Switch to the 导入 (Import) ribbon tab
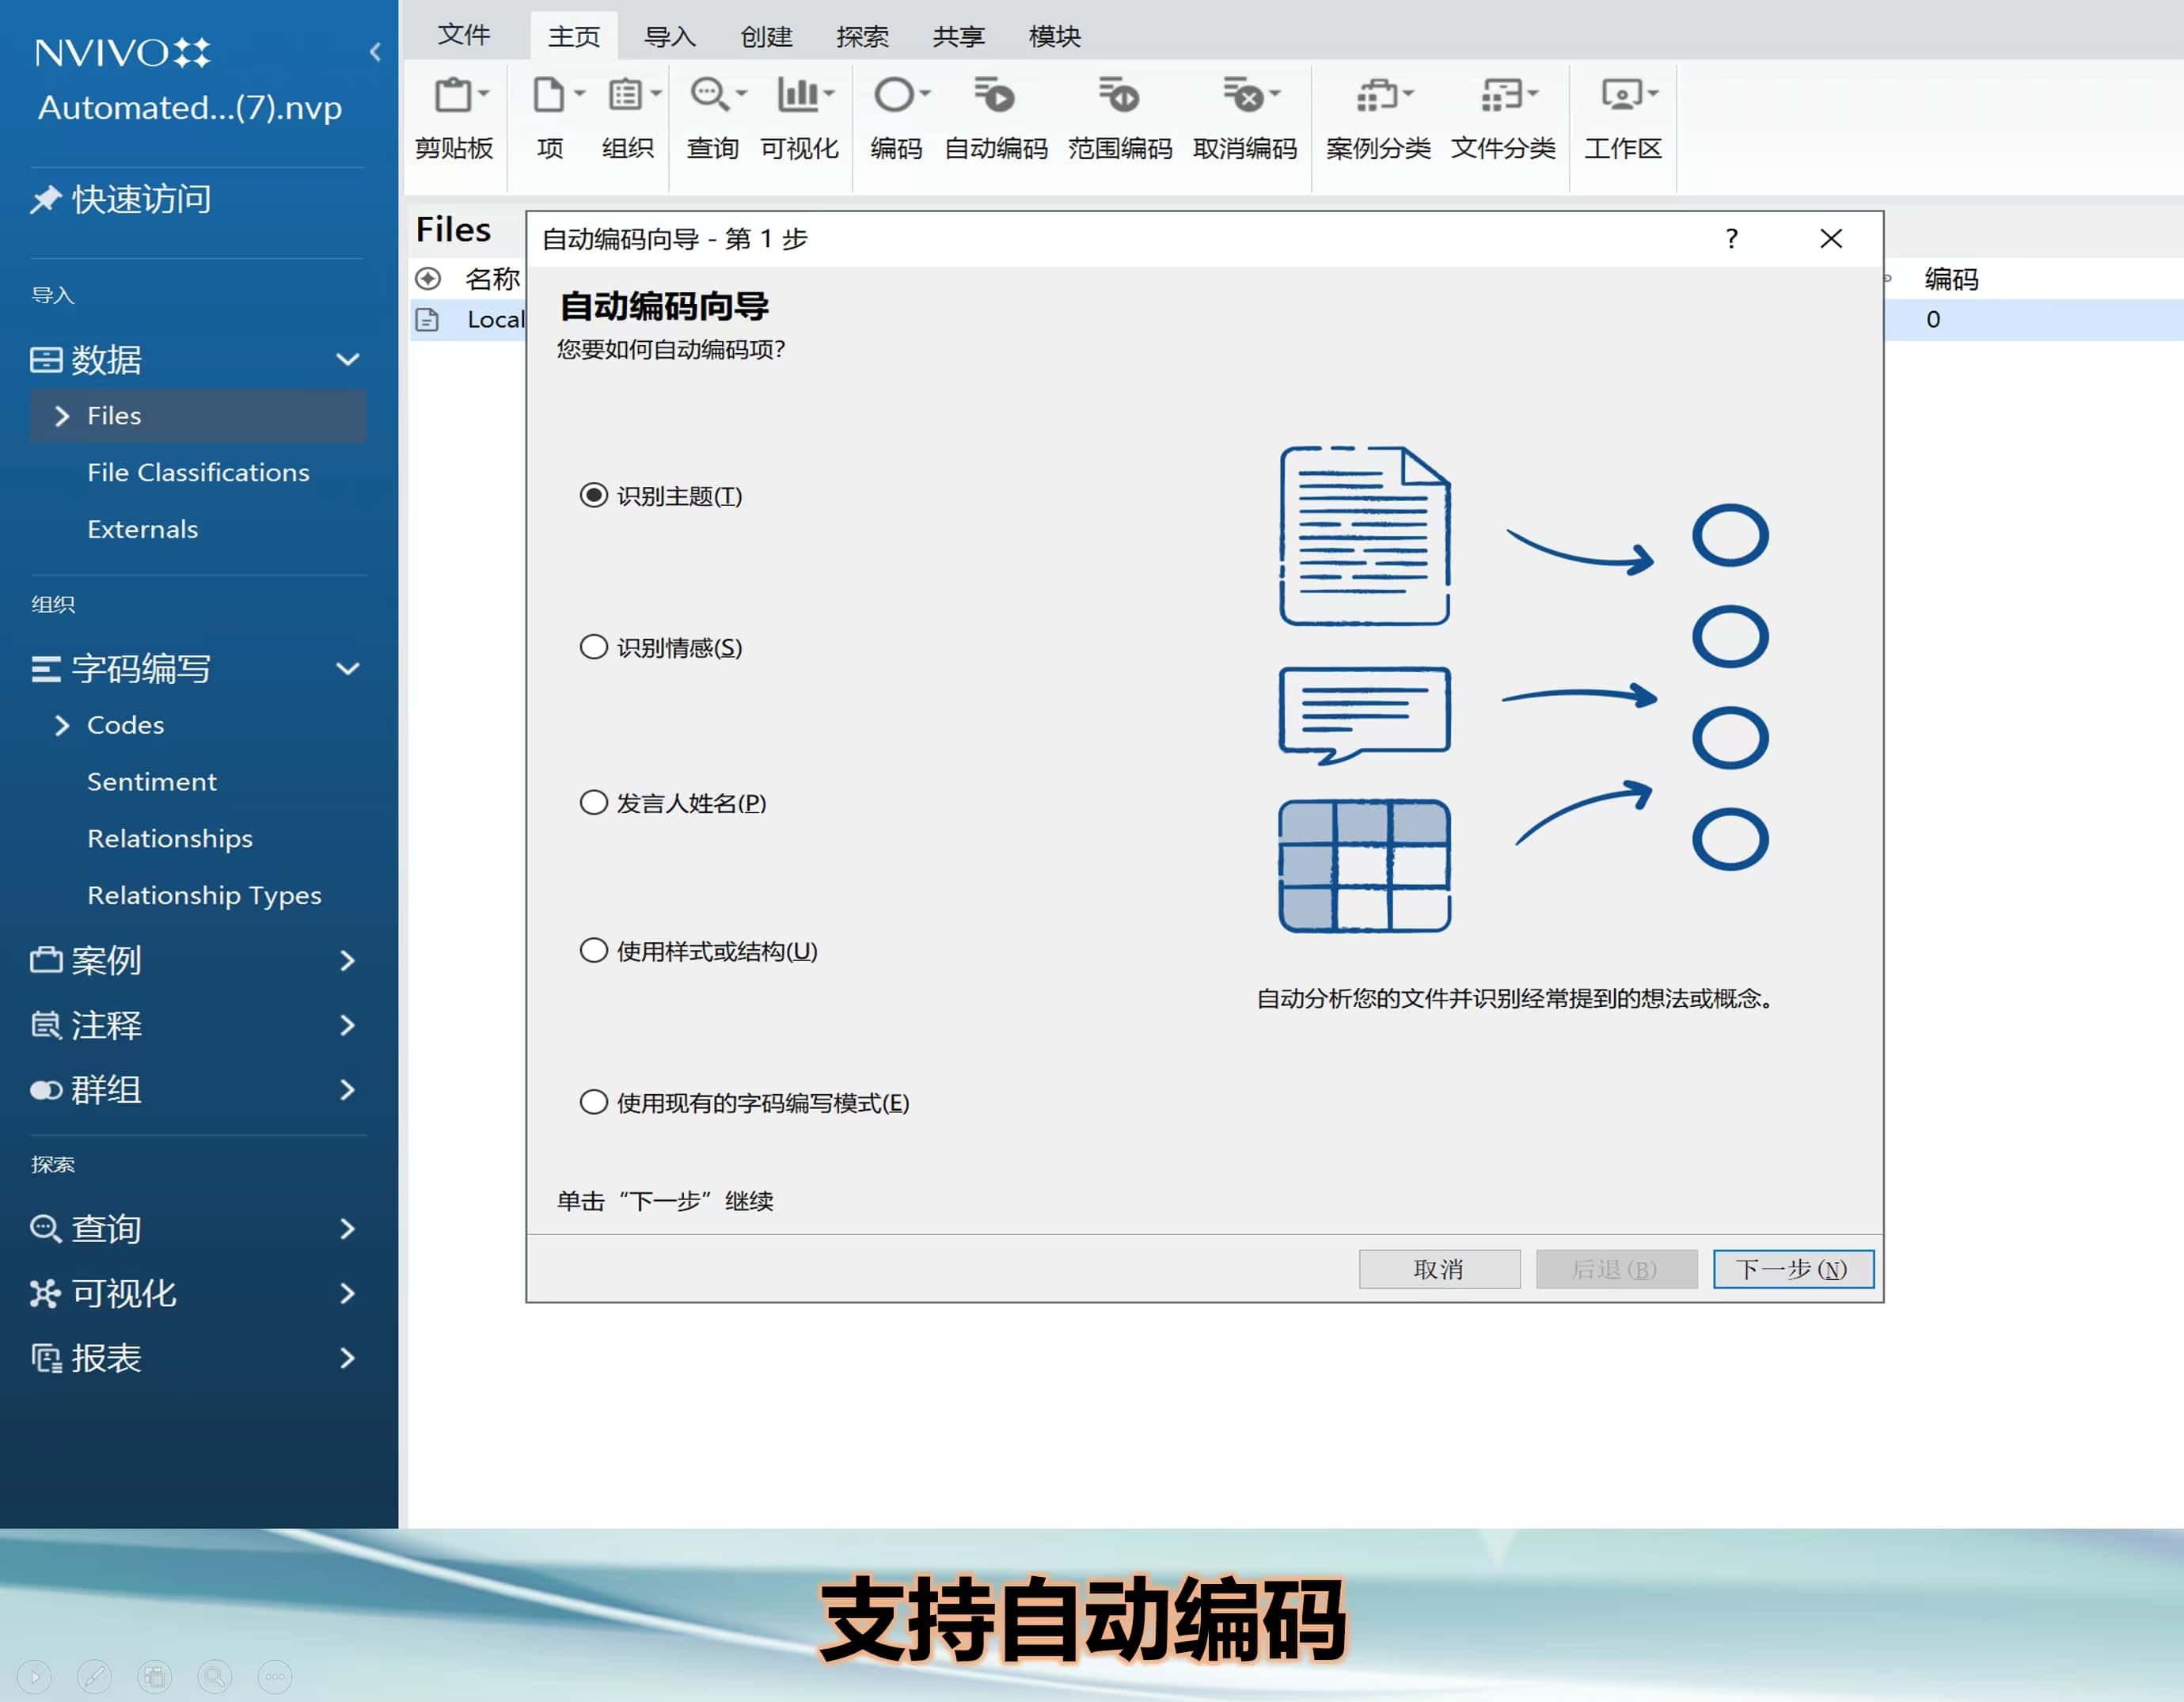2184x1702 pixels. tap(669, 37)
